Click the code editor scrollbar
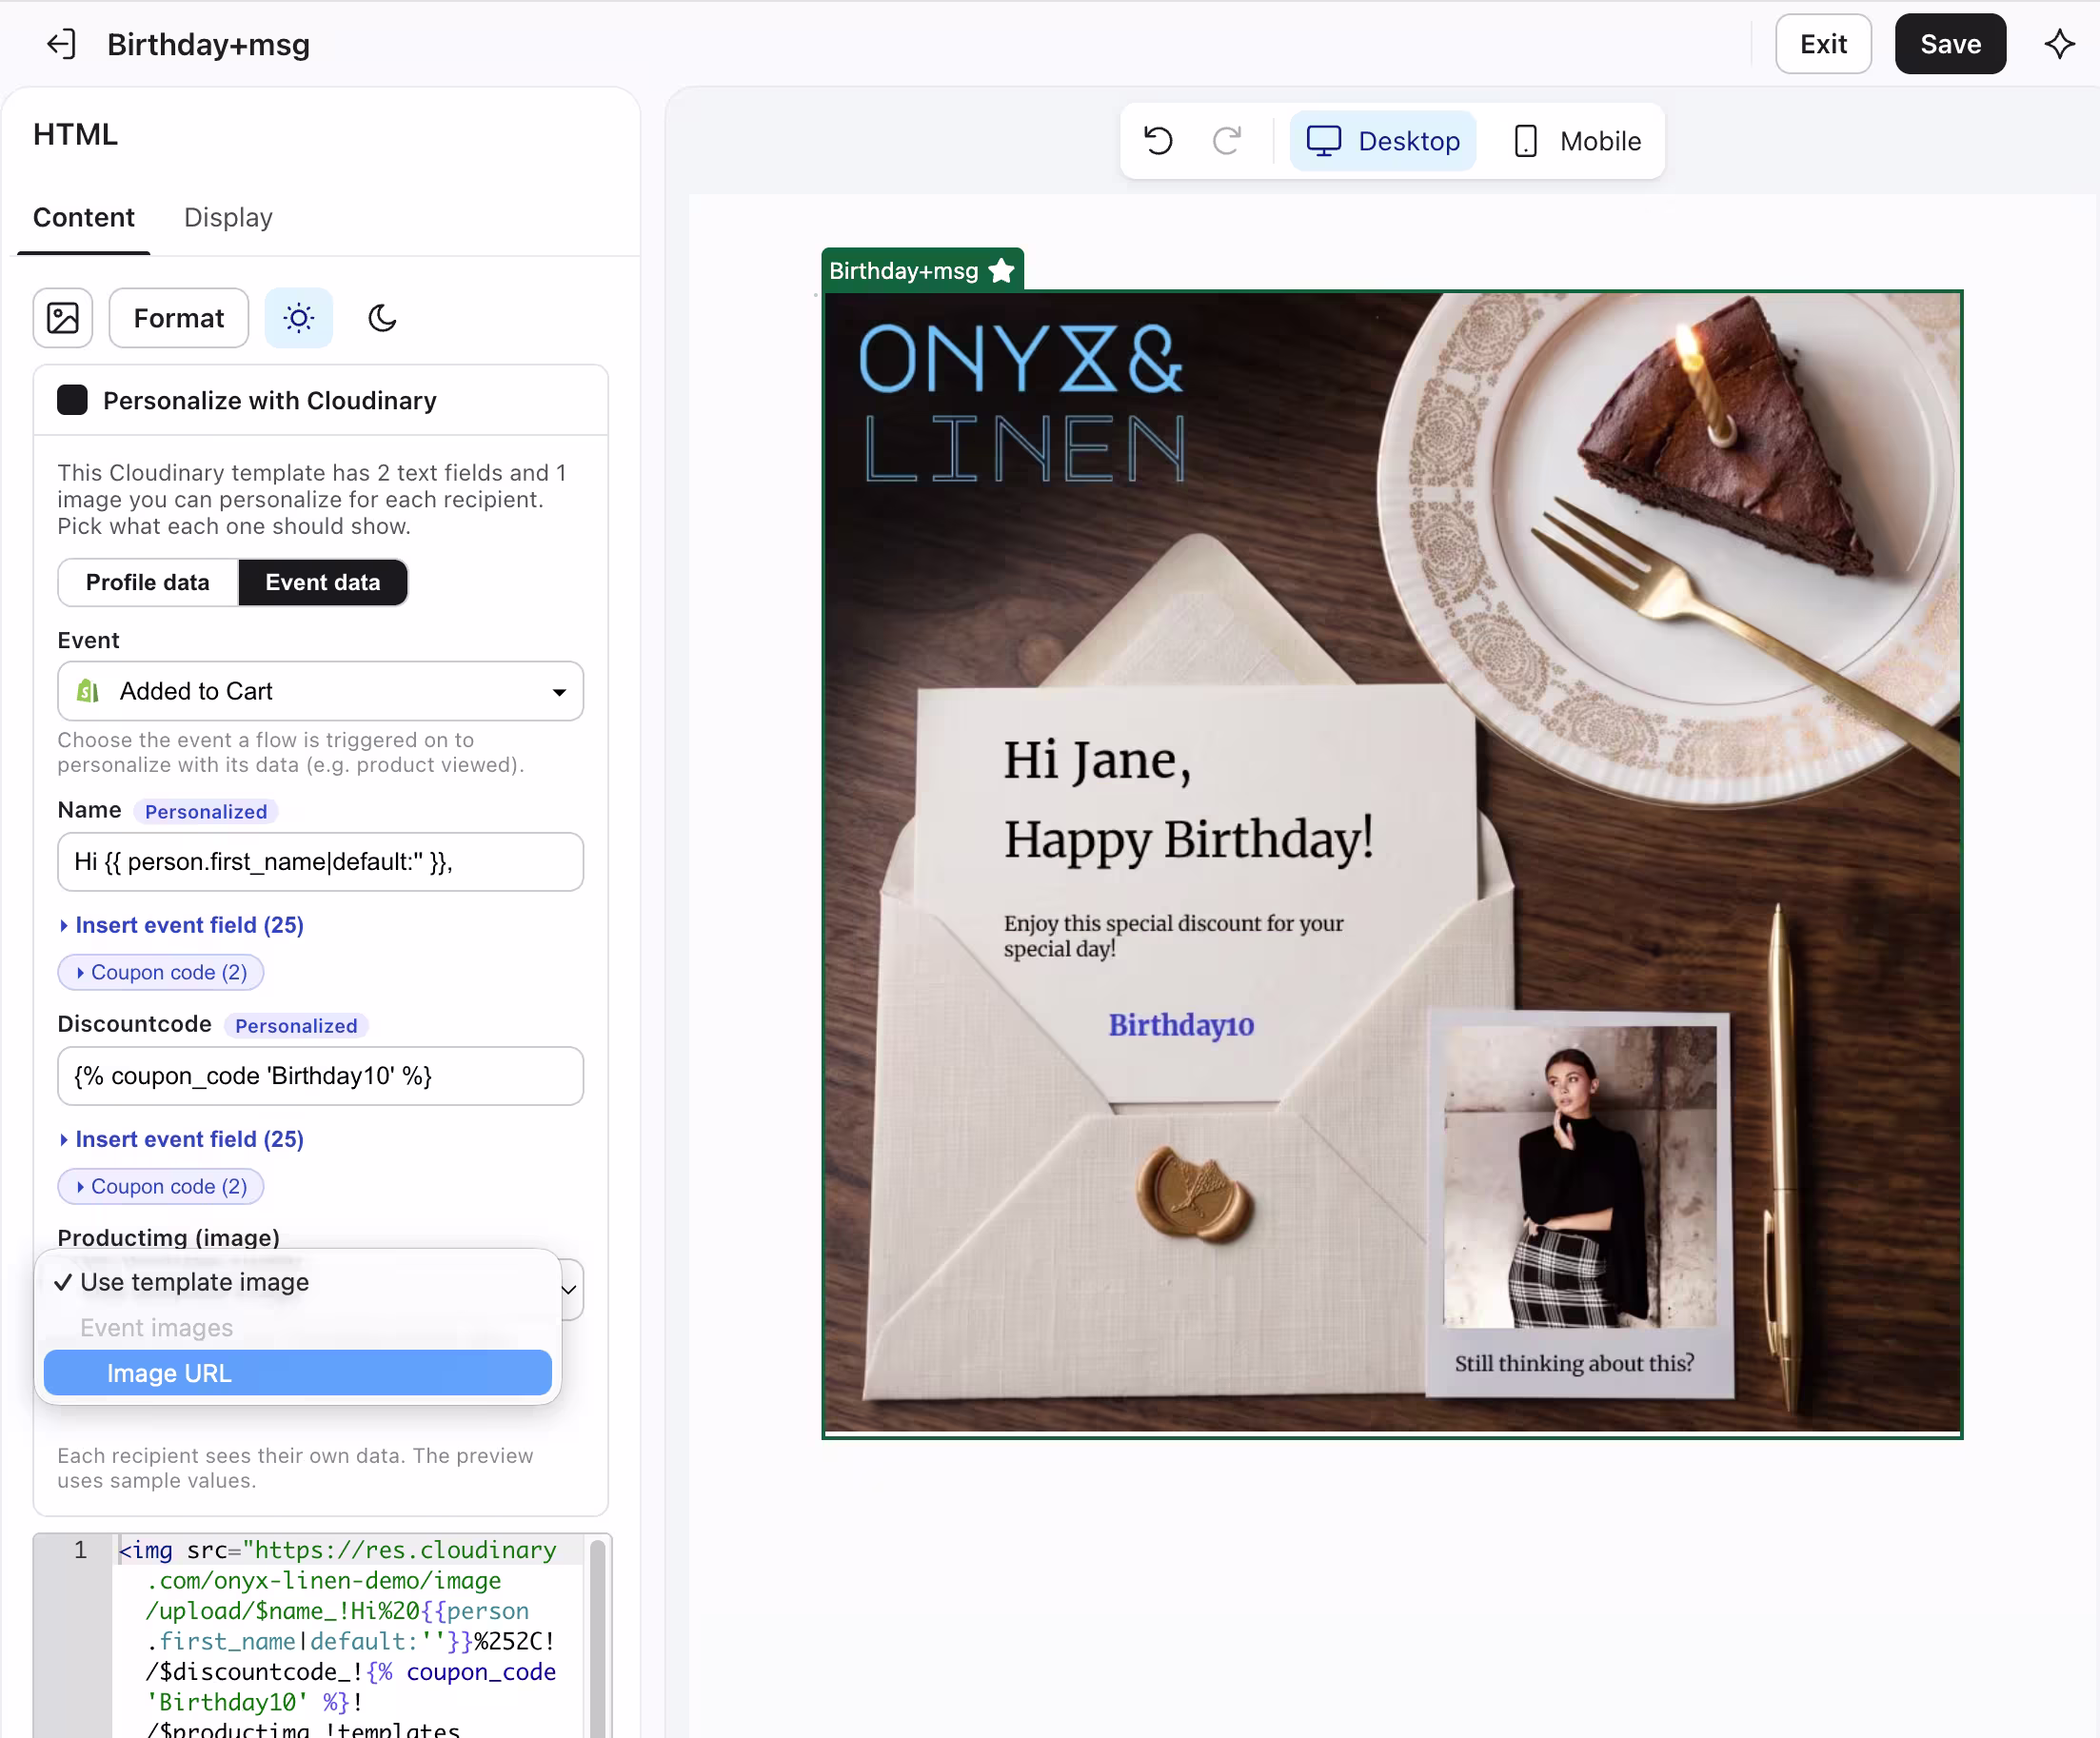 [597, 1636]
